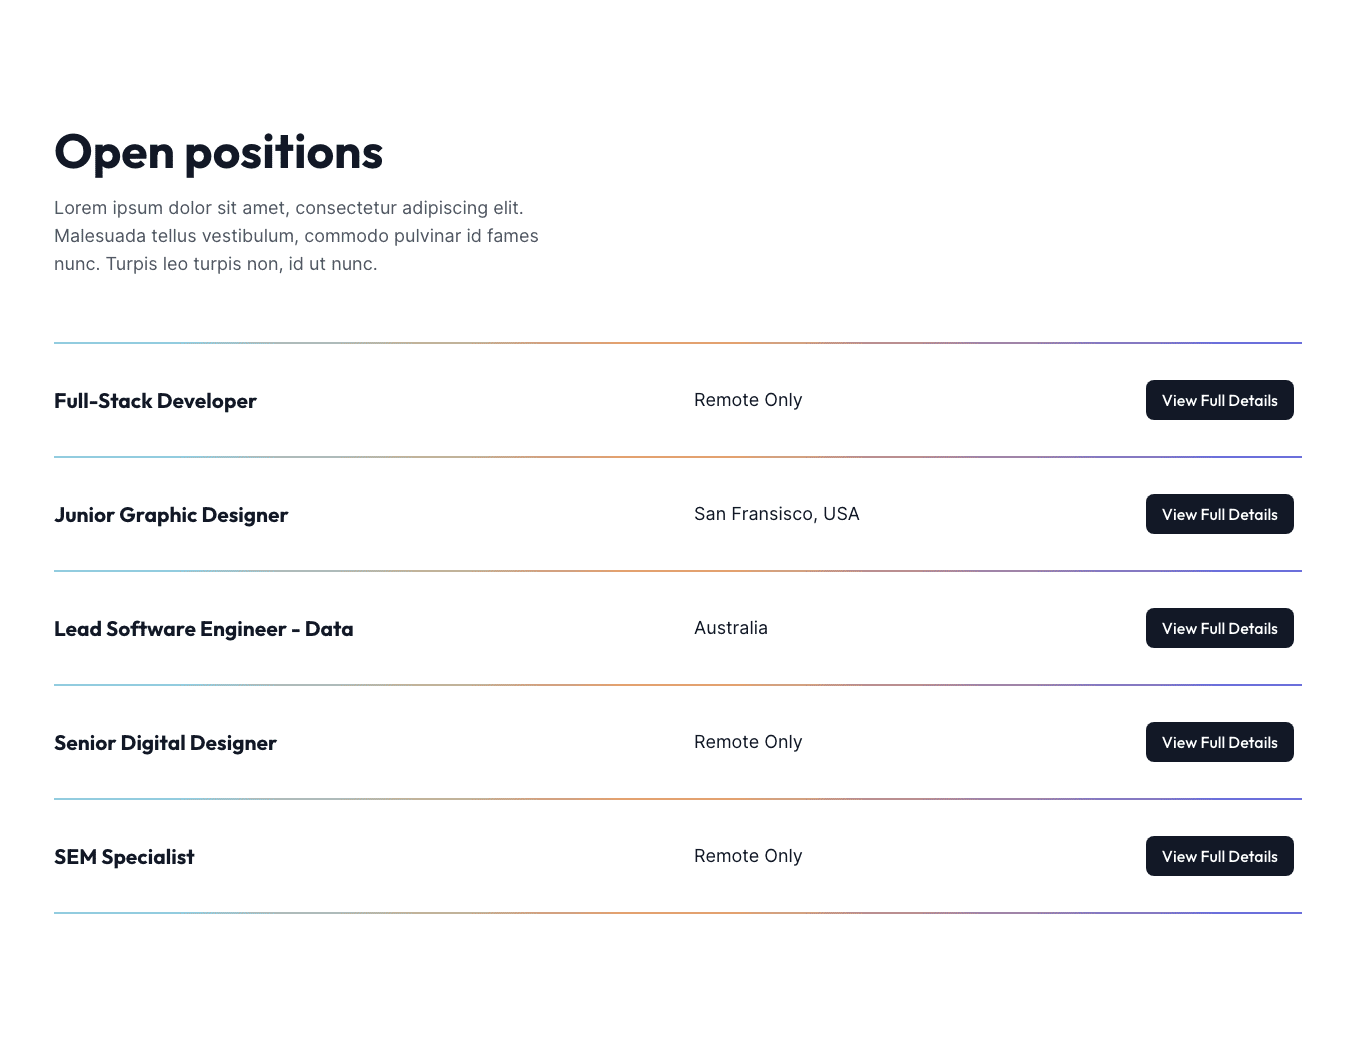1356x1038 pixels.
Task: Click the Australia location text
Action: click(x=731, y=628)
